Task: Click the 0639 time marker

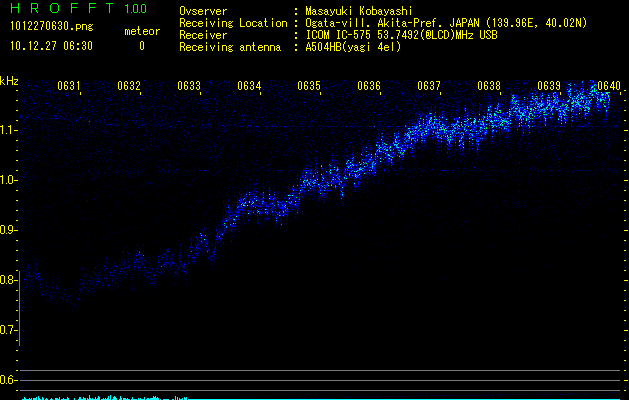Action: (x=549, y=86)
